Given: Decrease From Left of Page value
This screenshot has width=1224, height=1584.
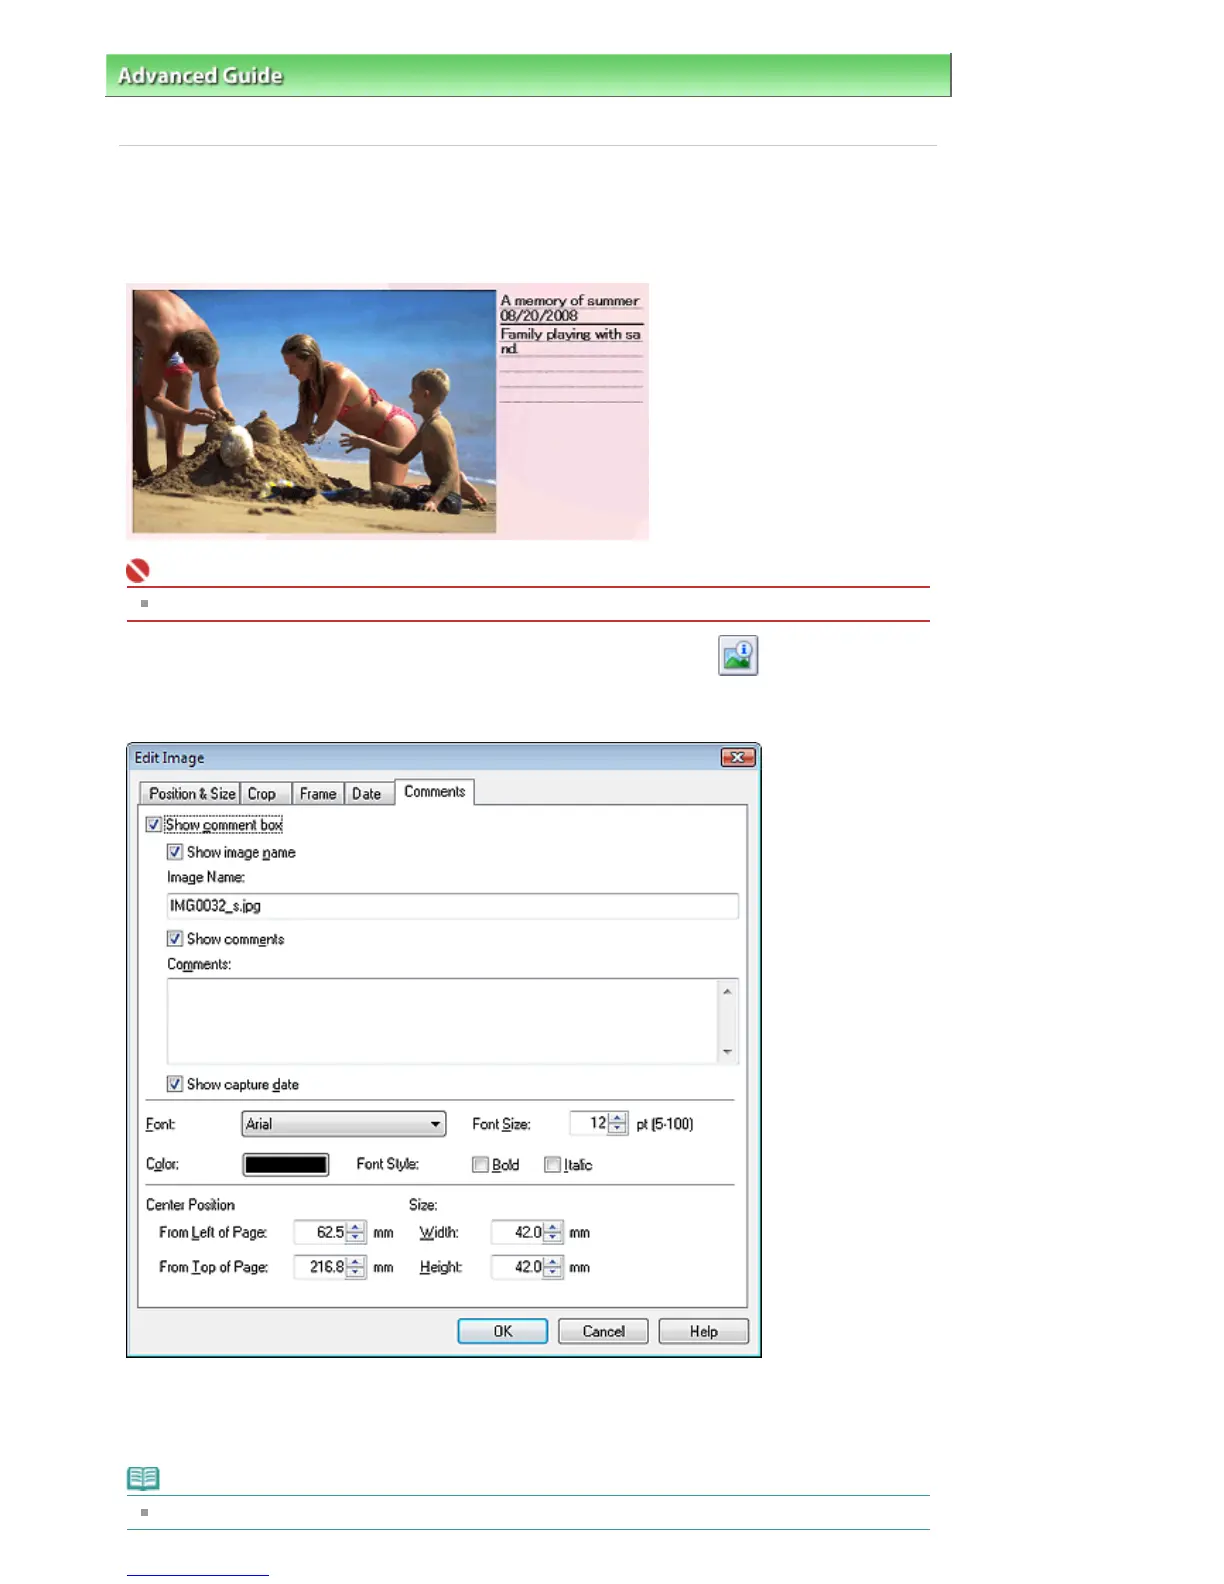Looking at the screenshot, I should [356, 1239].
